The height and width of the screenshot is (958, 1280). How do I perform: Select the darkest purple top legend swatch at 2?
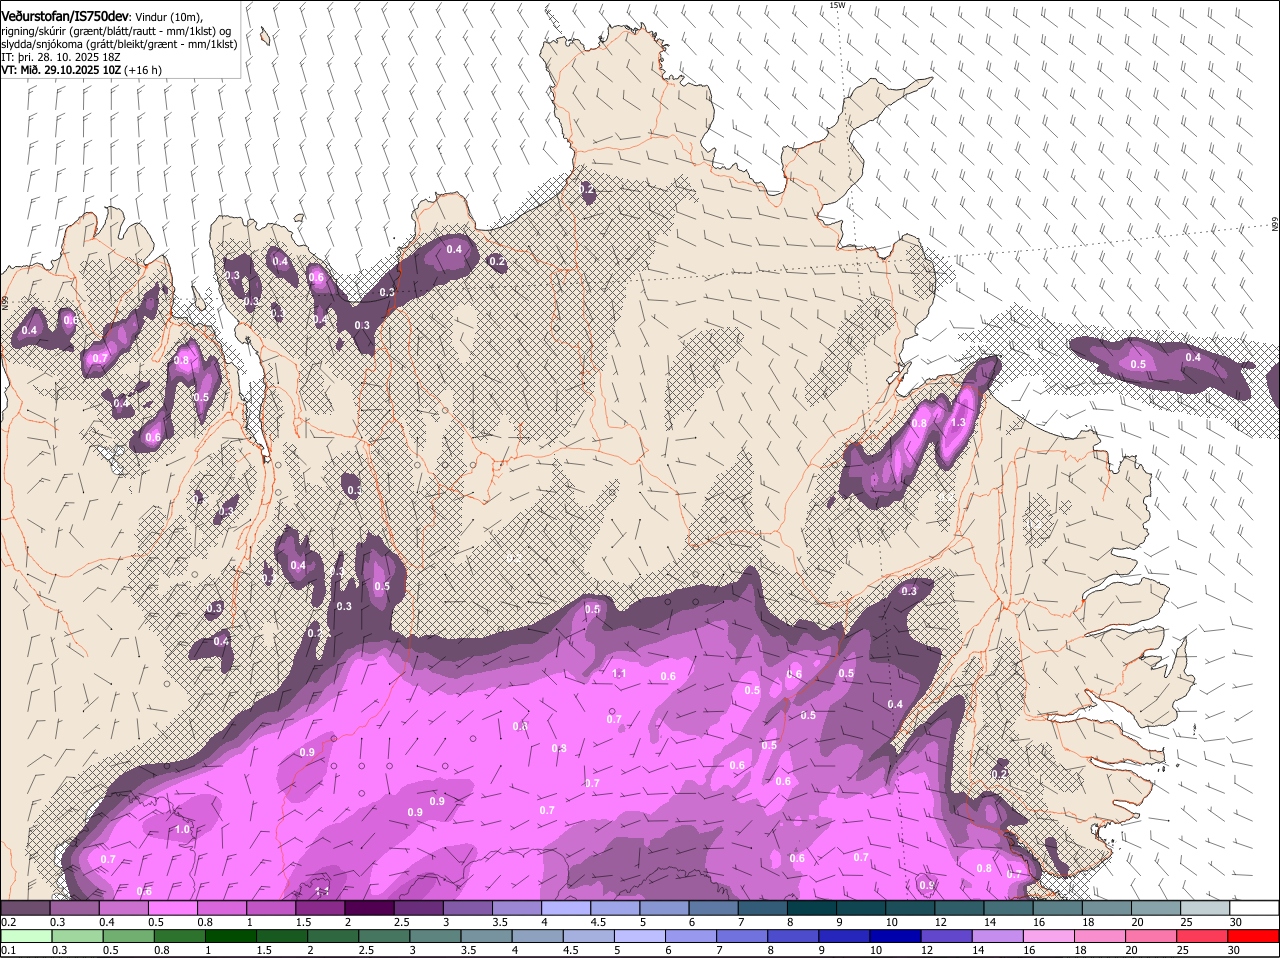tap(369, 908)
